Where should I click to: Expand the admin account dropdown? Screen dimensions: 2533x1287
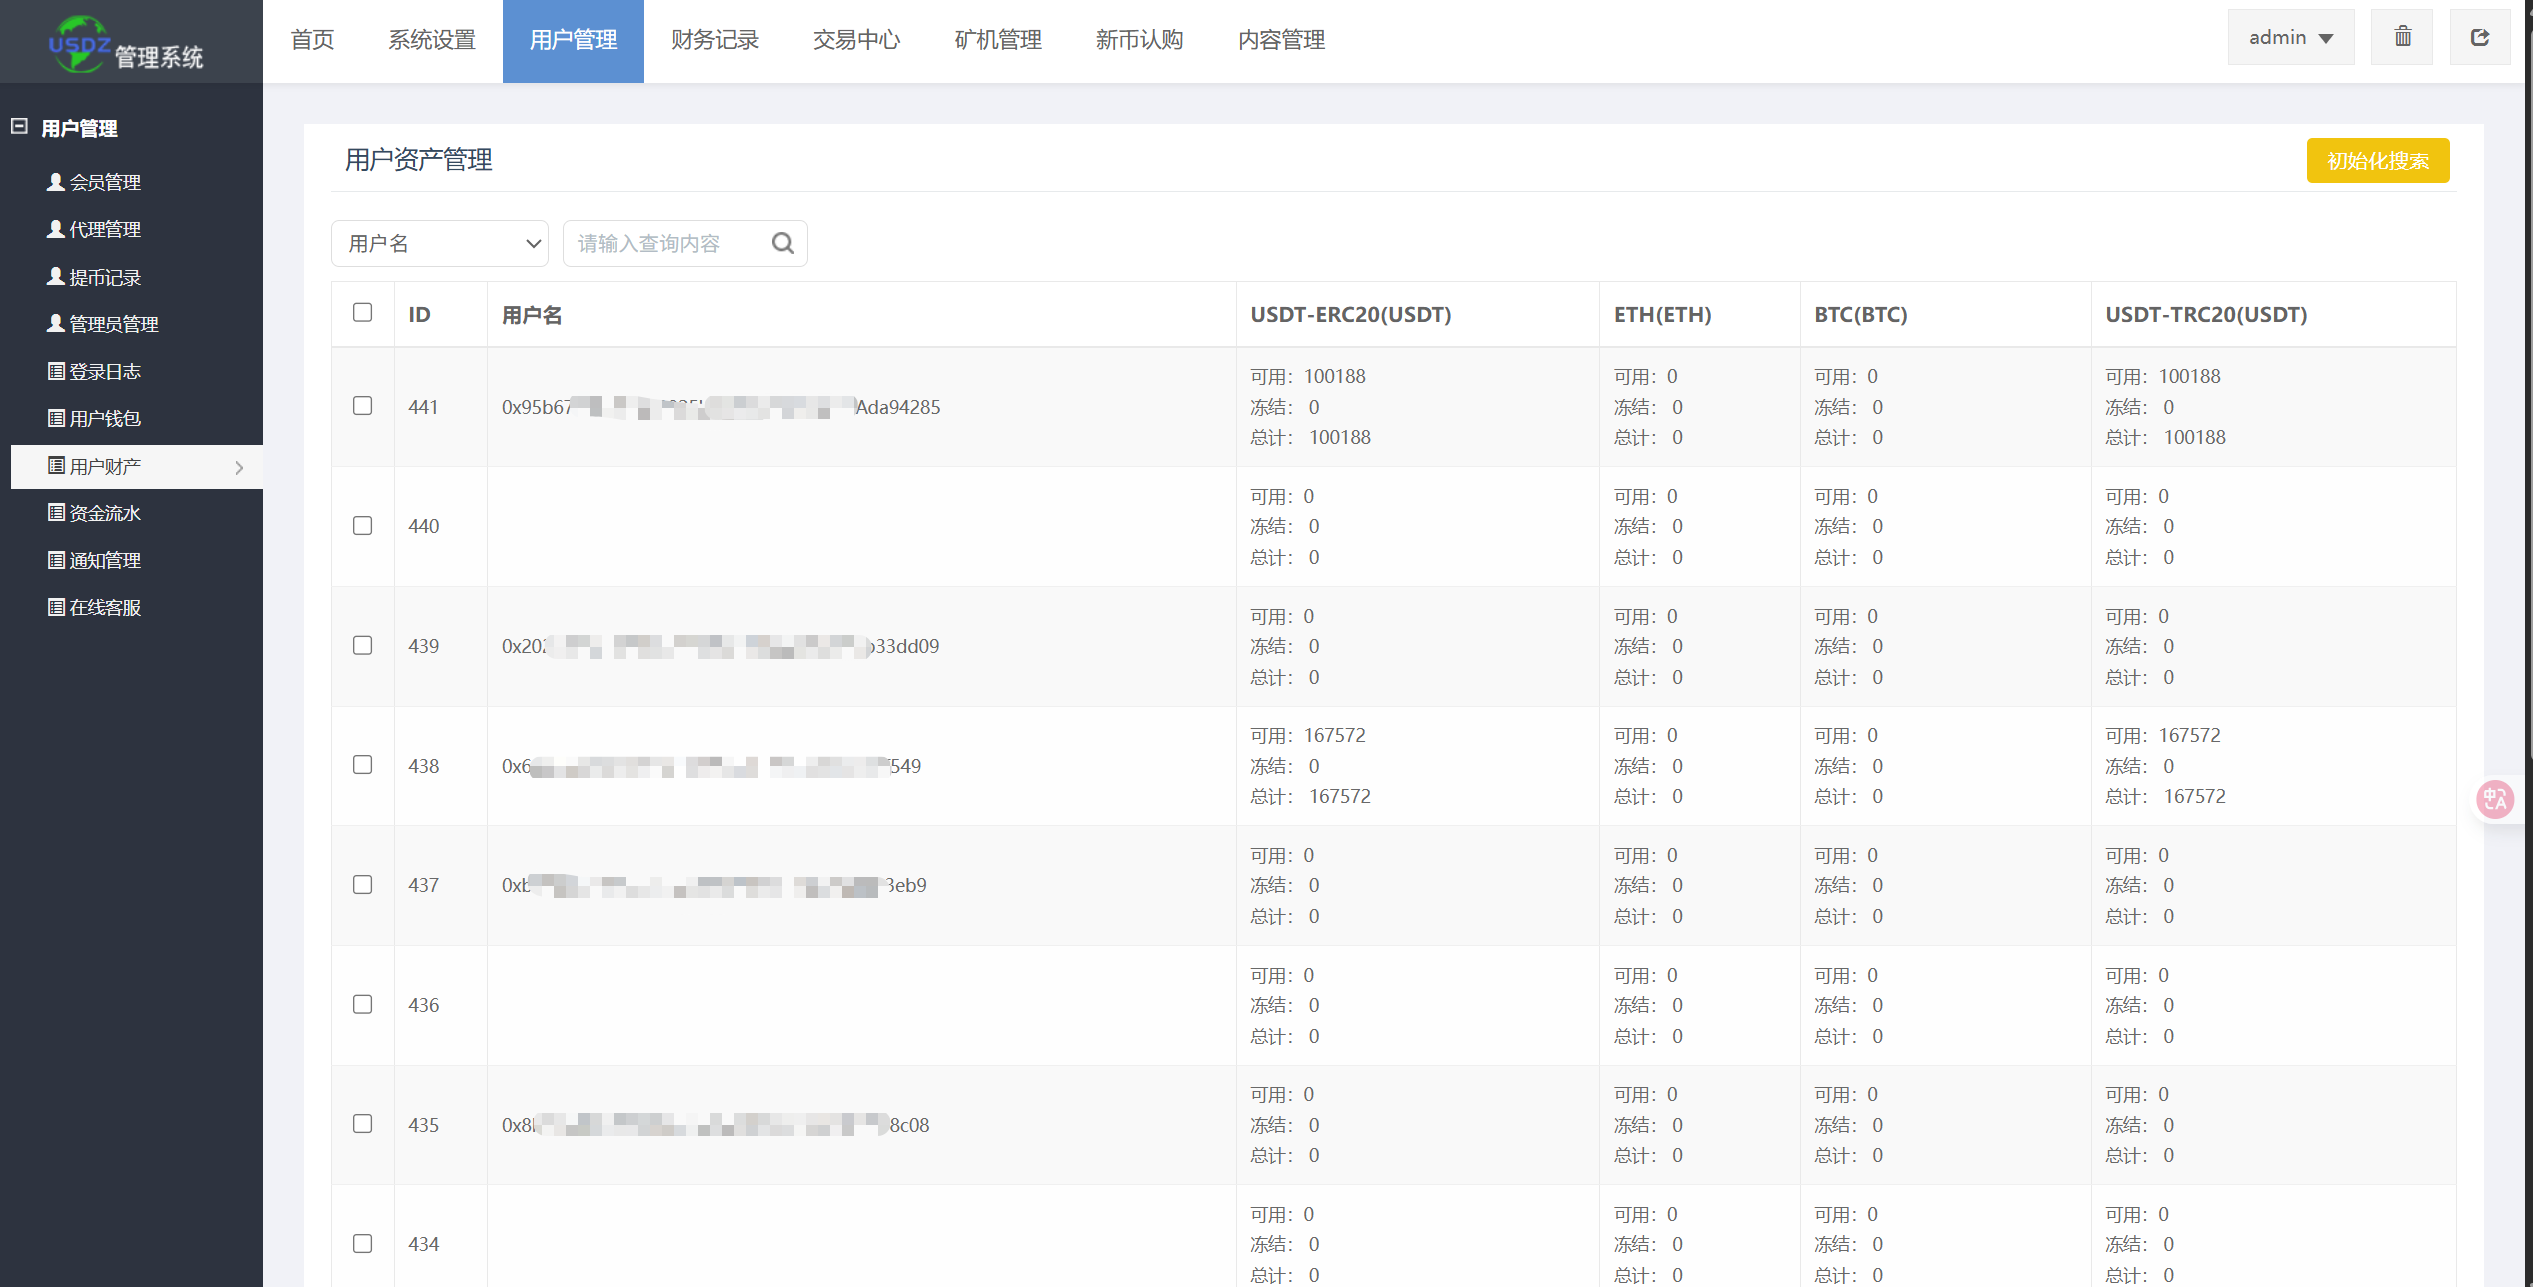[x=2290, y=38]
